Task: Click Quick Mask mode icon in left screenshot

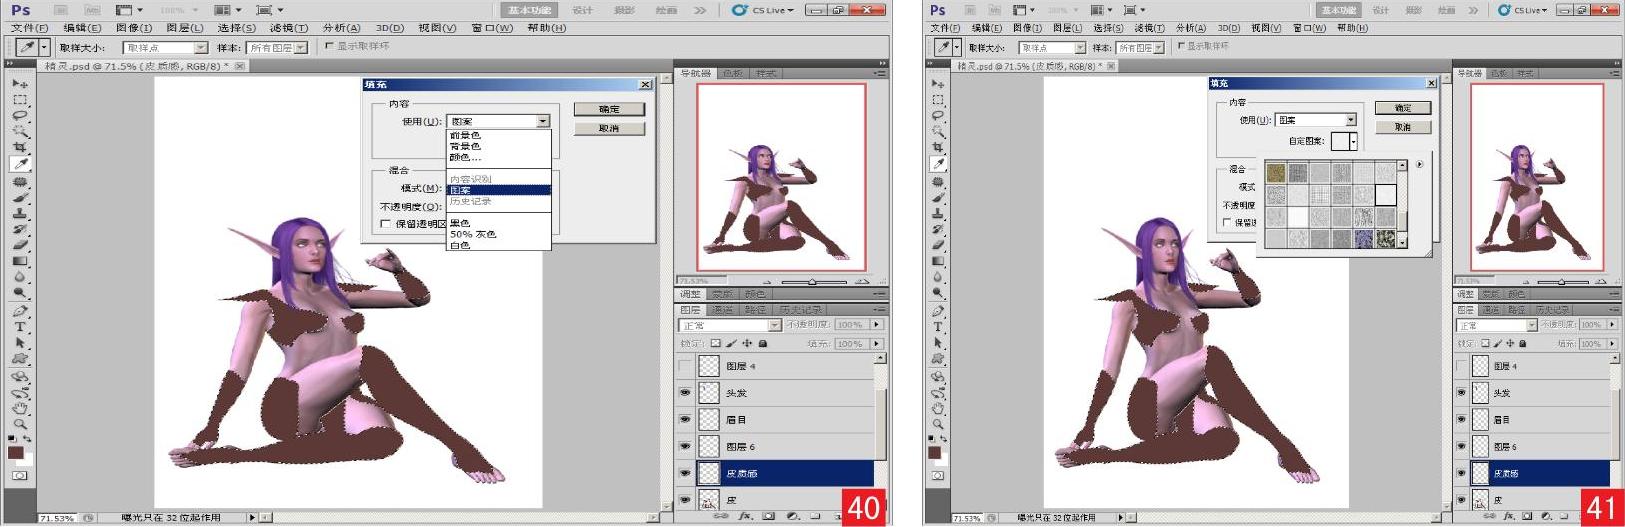Action: pyautogui.click(x=20, y=476)
